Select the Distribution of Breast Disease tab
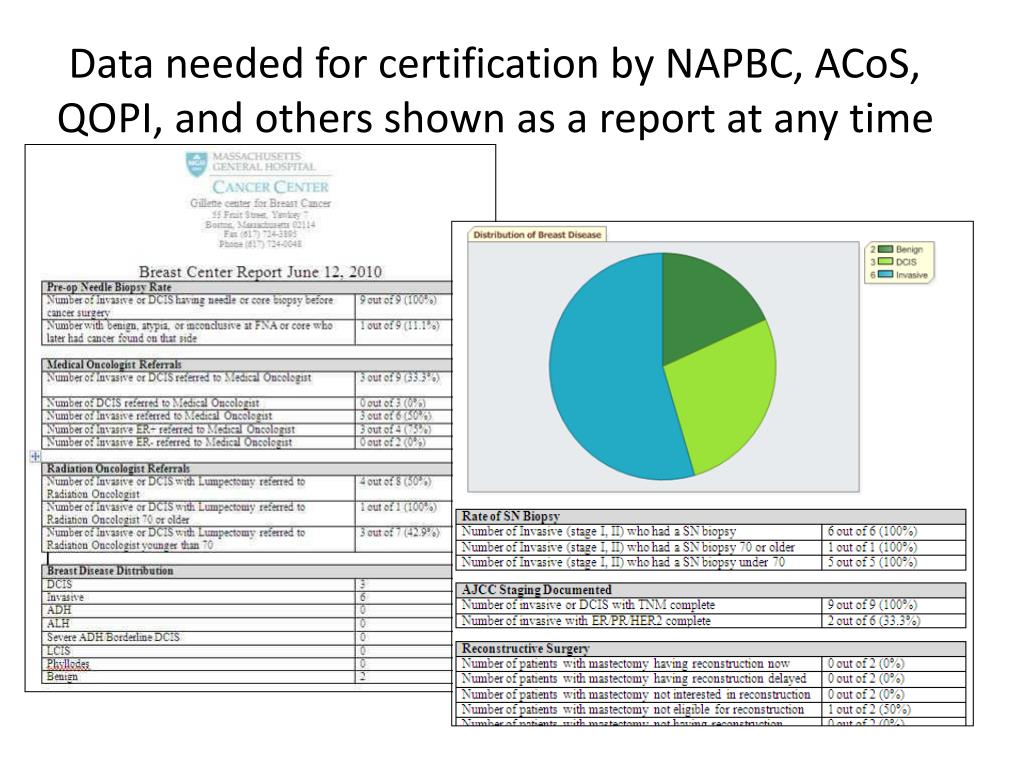The width and height of the screenshot is (1024, 768). pyautogui.click(x=537, y=234)
